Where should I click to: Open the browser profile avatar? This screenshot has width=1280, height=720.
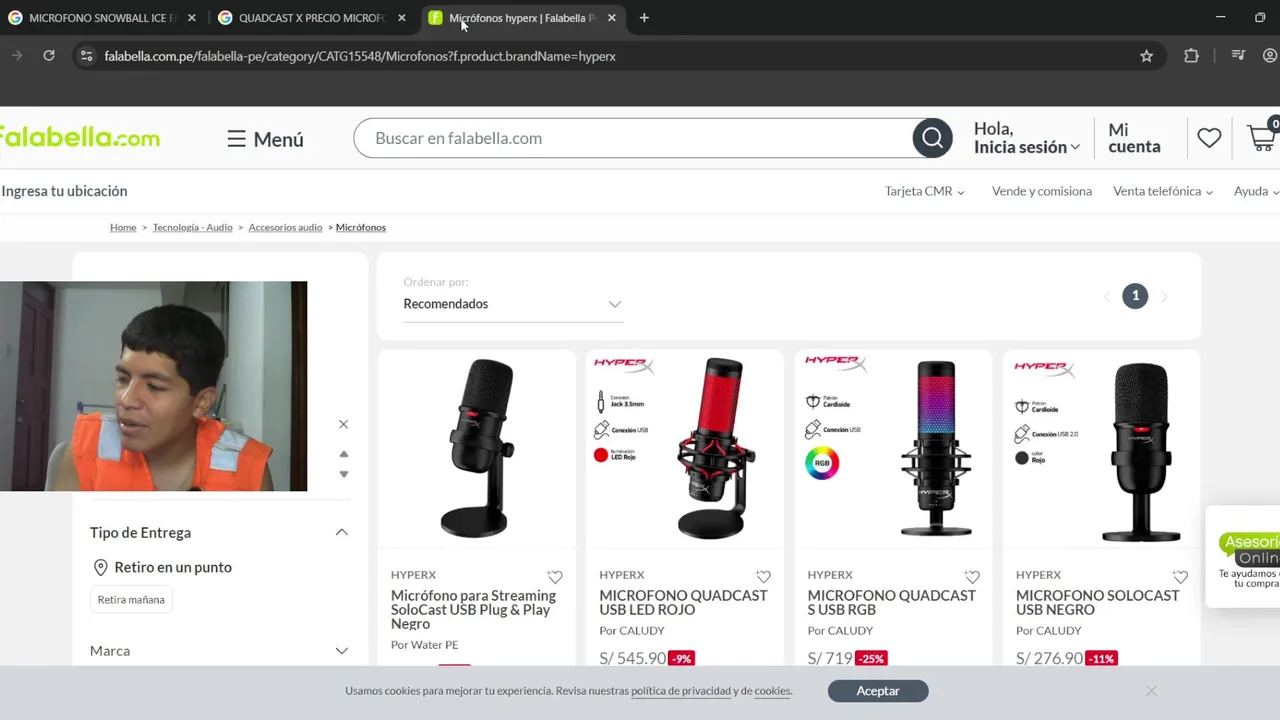(1271, 56)
